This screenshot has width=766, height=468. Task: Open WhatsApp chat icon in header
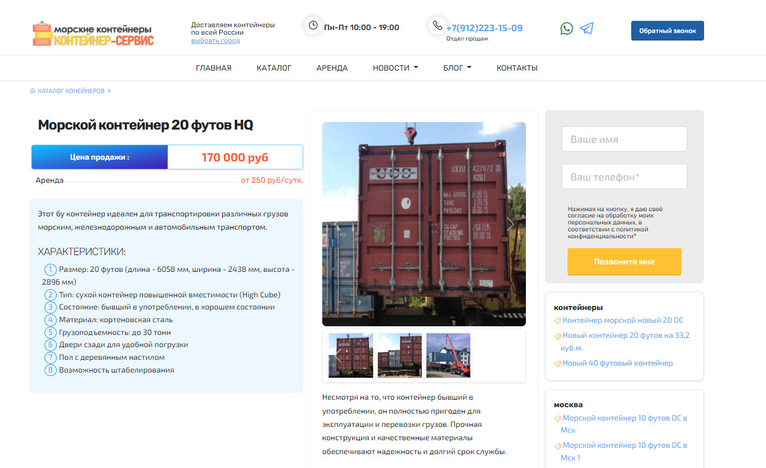(566, 28)
